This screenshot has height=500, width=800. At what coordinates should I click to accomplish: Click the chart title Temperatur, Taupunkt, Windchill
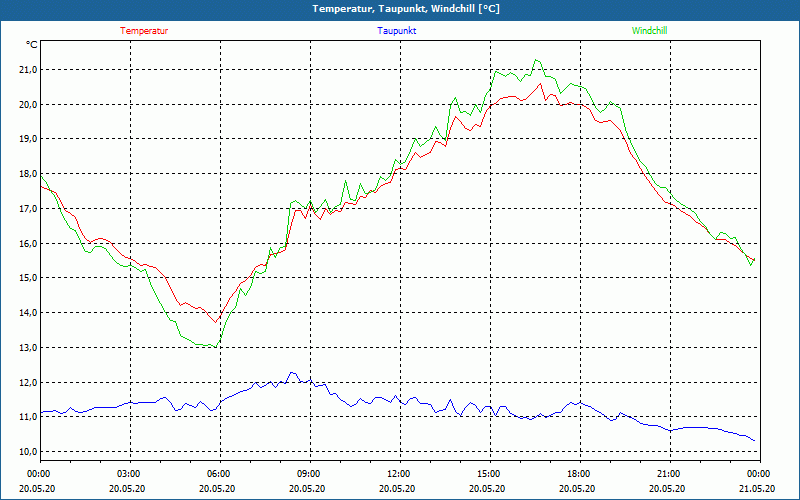406,9
